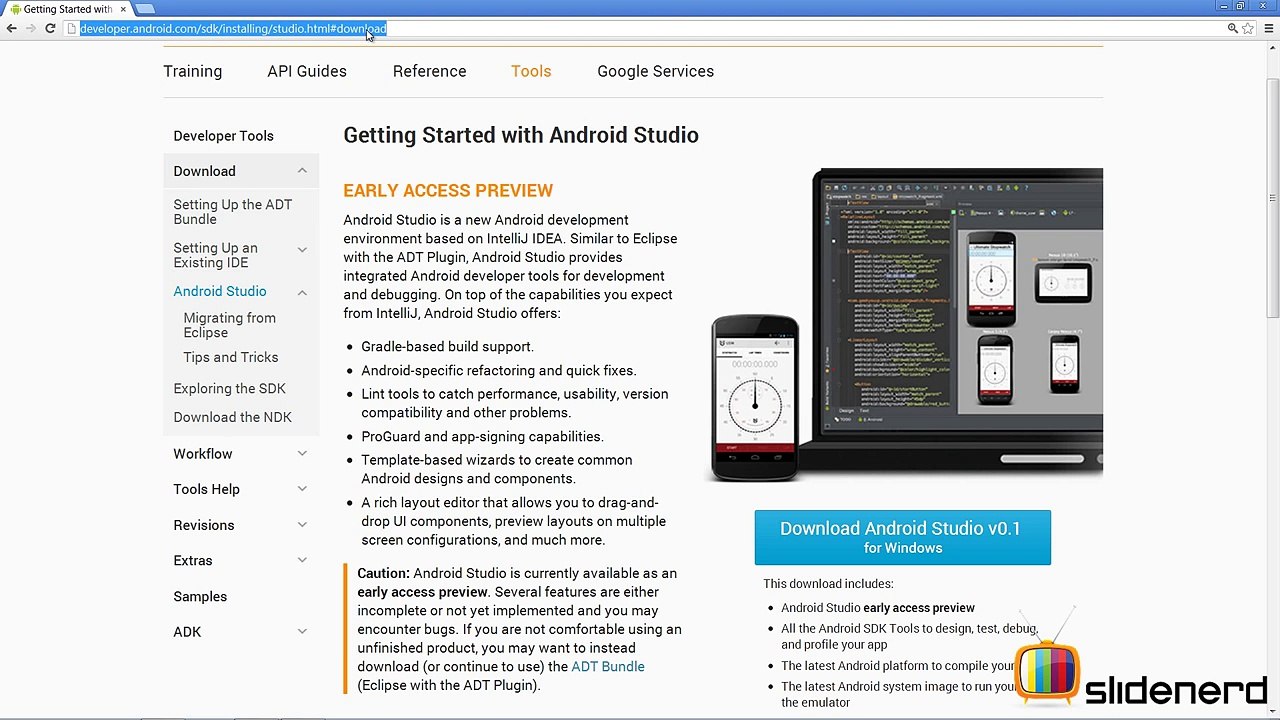Screen dimensions: 1280x720
Task: Collapse the Download sidebar section
Action: pos(302,171)
